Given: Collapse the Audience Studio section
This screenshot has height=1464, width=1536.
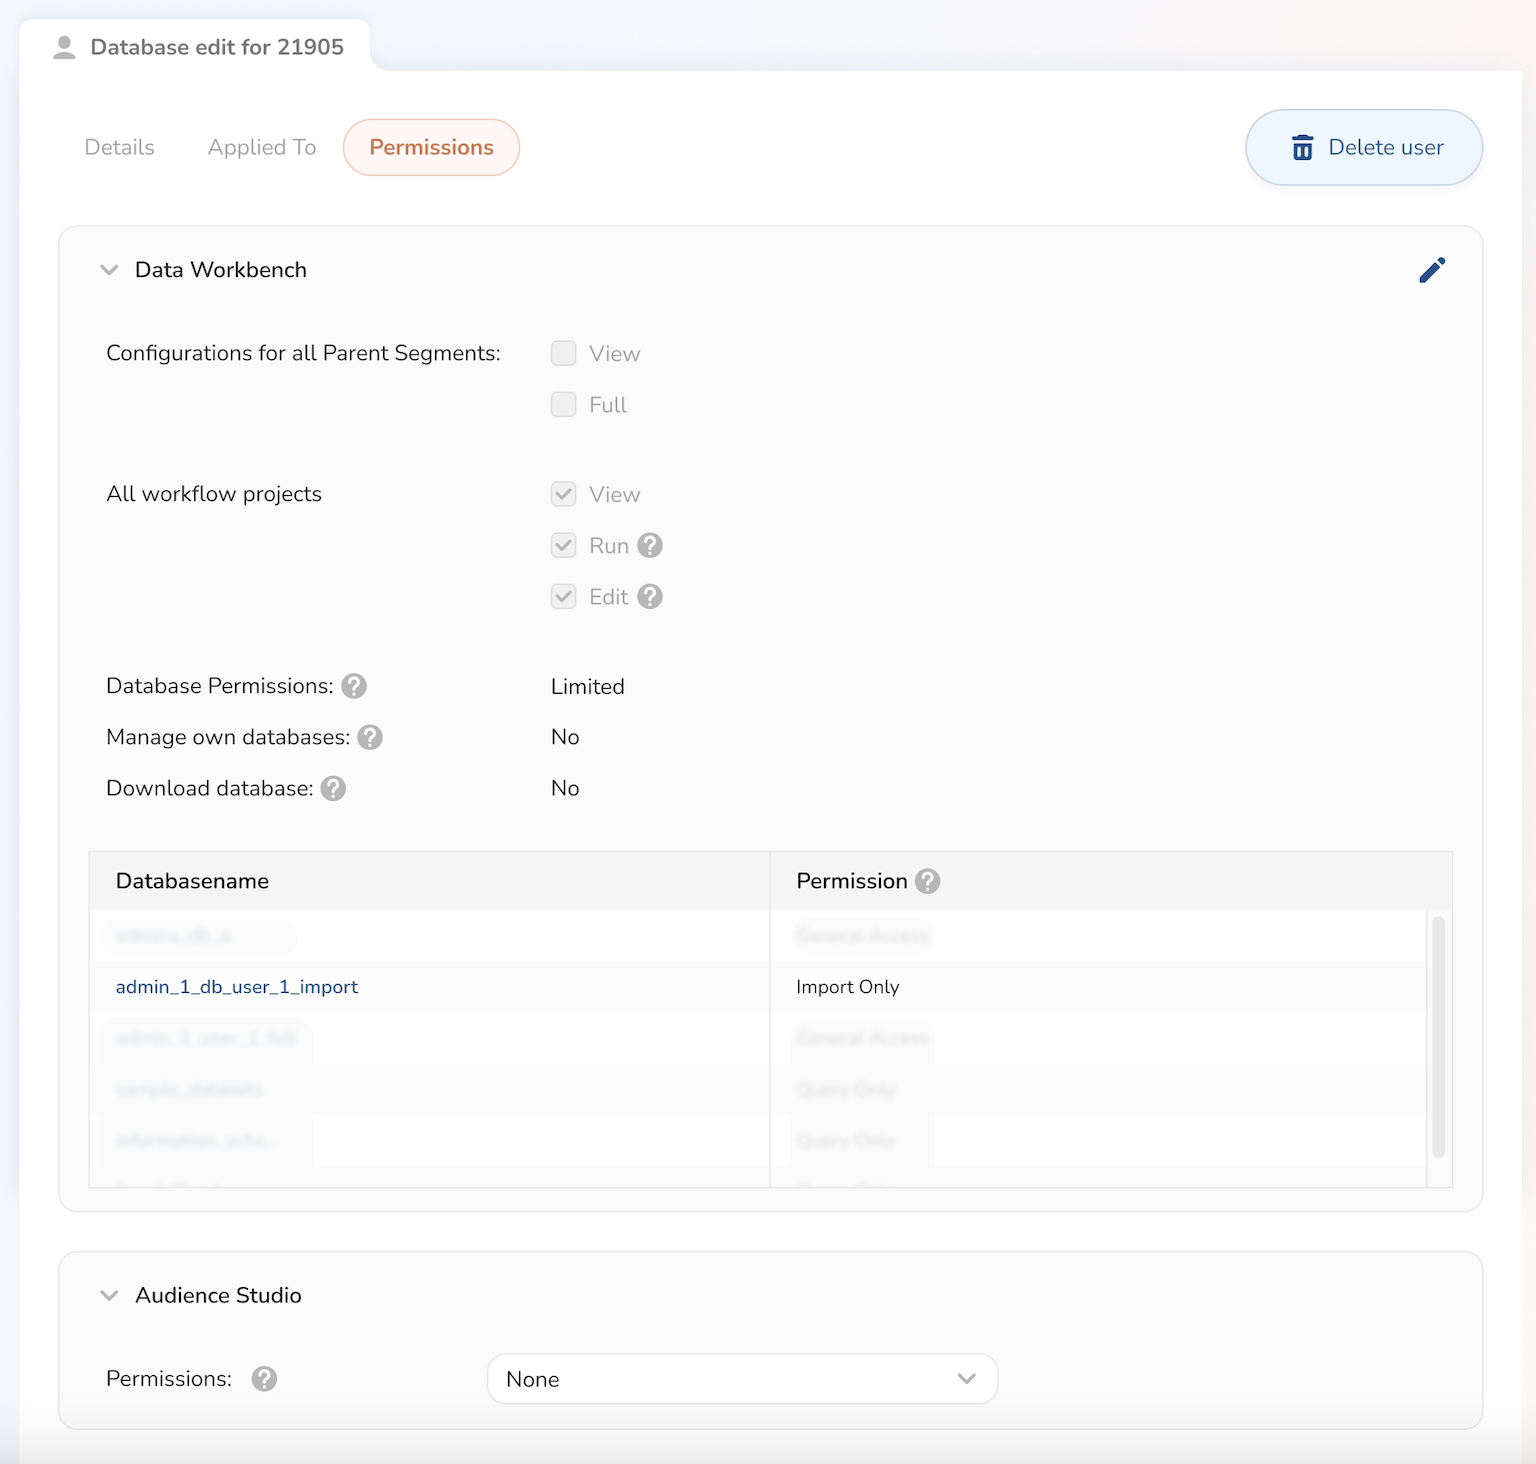Looking at the screenshot, I should click(109, 1295).
